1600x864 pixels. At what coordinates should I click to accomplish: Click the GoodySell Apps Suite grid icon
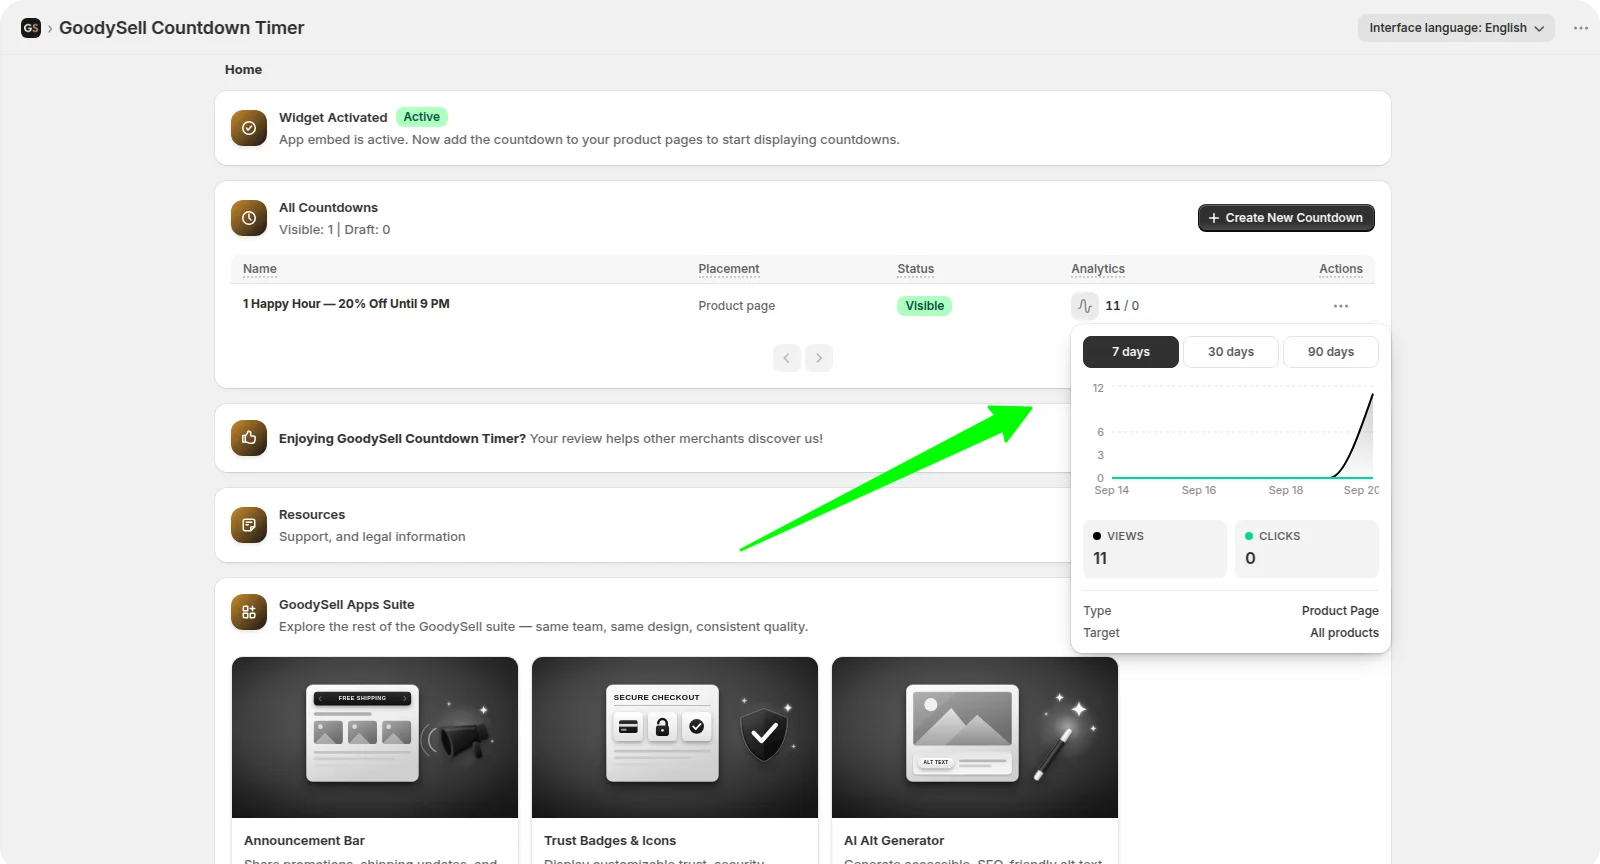click(249, 612)
